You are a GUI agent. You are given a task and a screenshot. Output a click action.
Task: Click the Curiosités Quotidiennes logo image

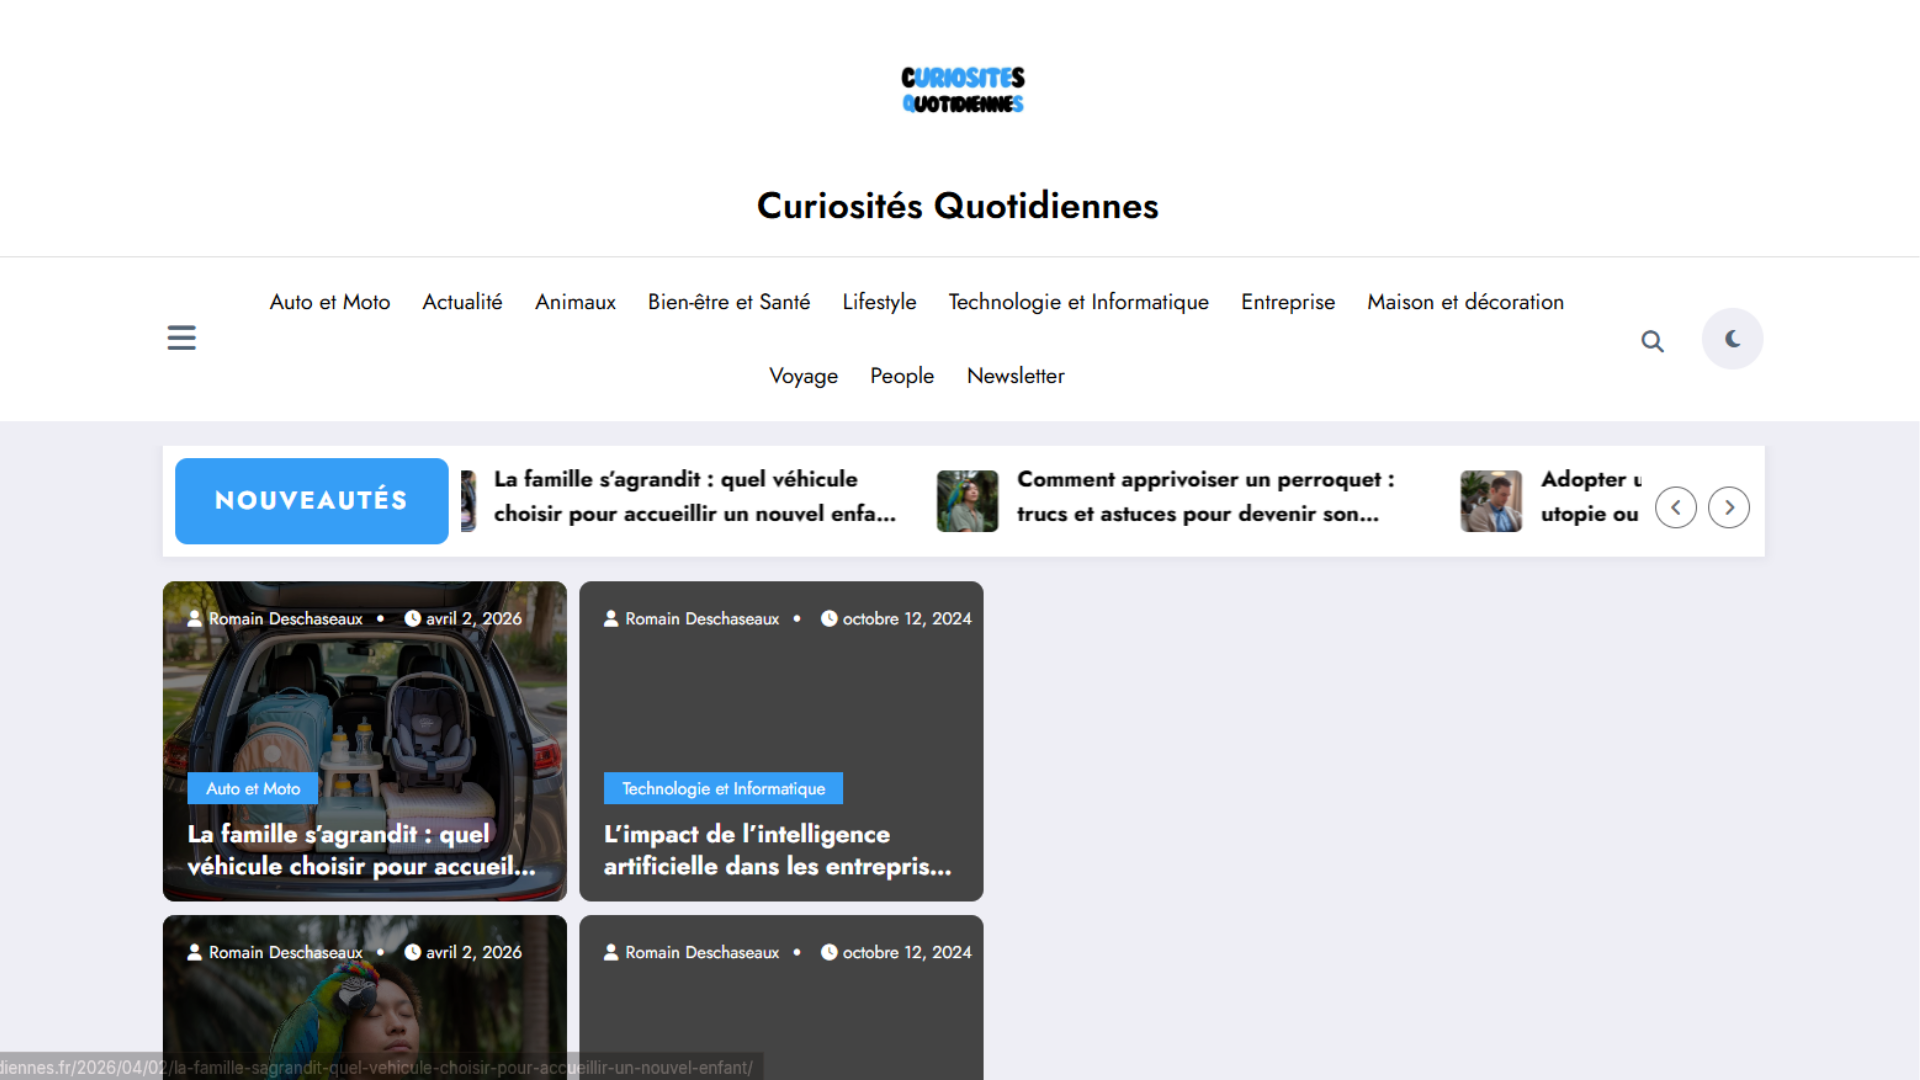tap(962, 90)
